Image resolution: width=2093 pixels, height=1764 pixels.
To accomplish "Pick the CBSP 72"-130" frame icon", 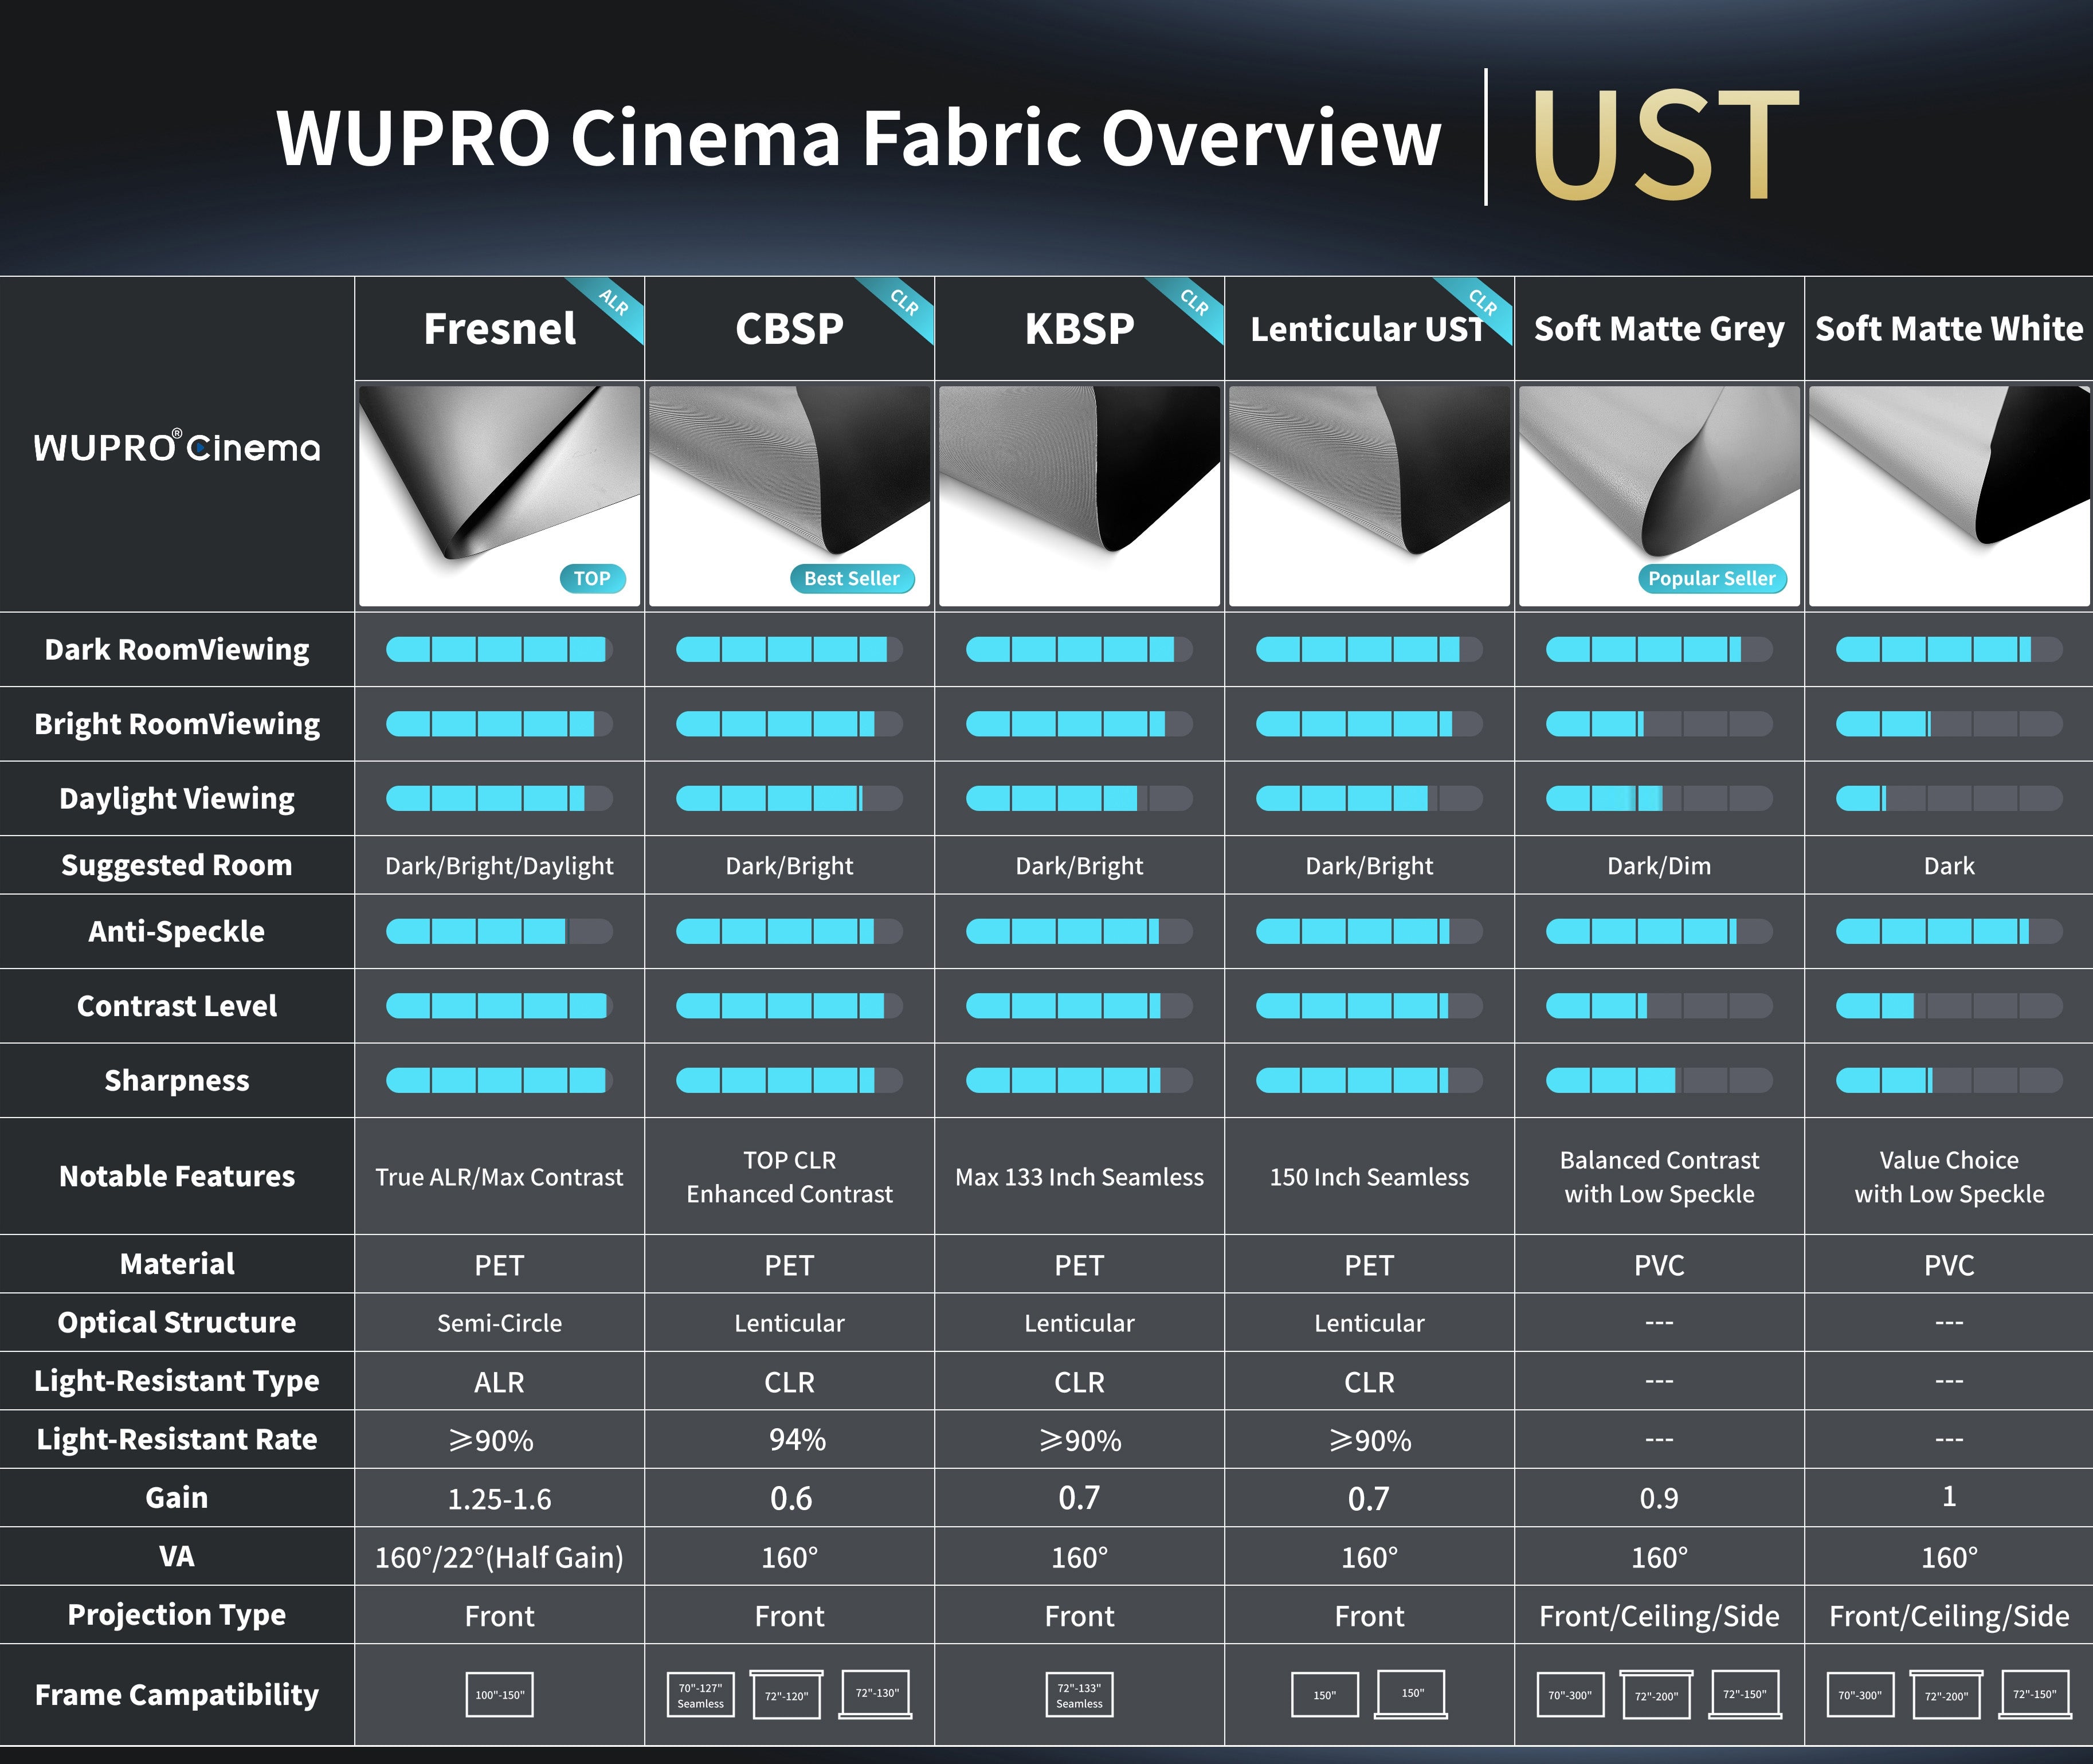I will (x=876, y=1694).
